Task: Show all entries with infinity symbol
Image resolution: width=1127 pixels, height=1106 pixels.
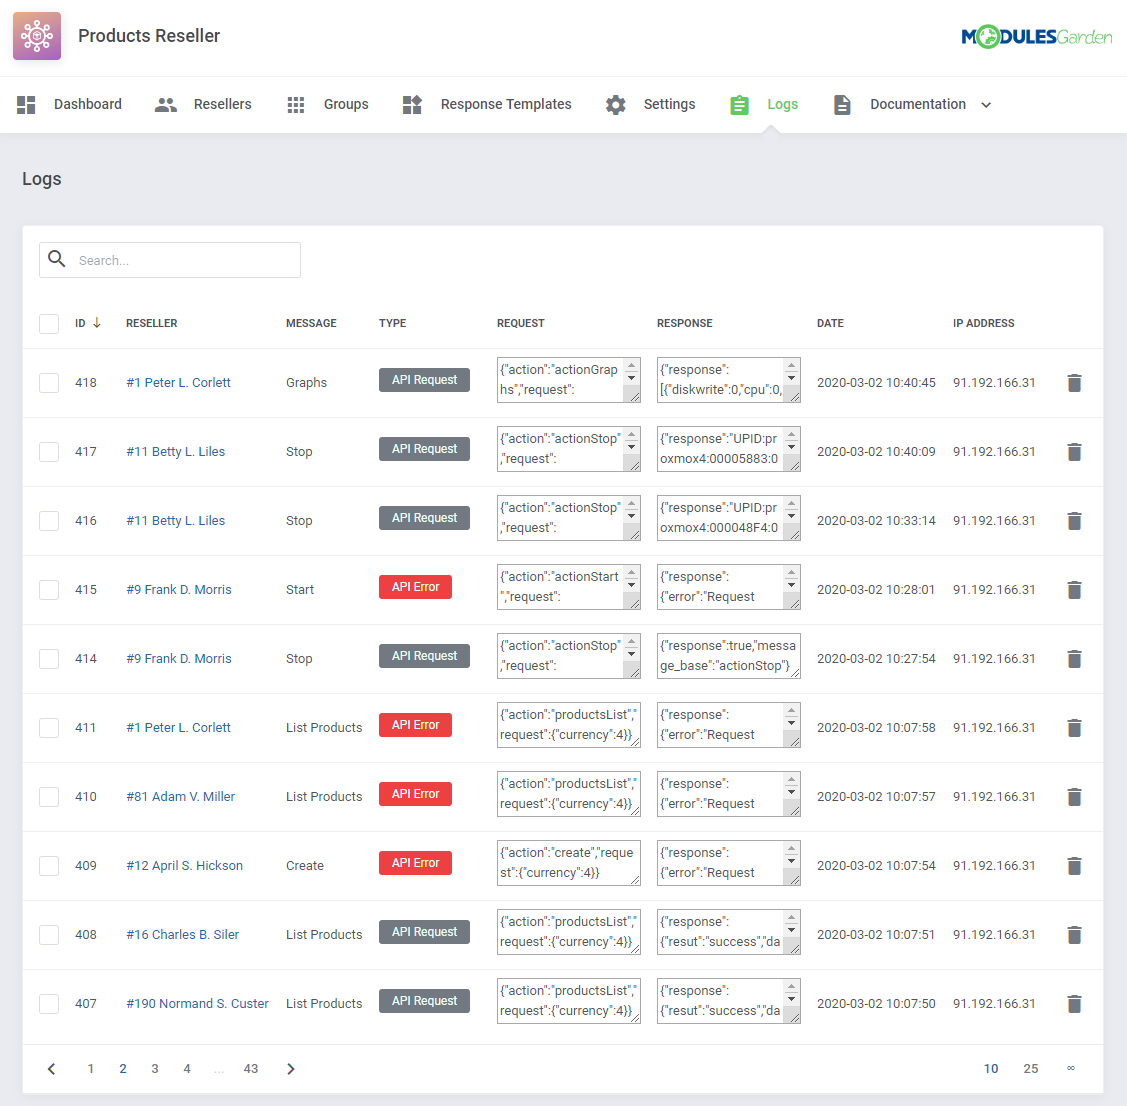Action: [x=1070, y=1068]
